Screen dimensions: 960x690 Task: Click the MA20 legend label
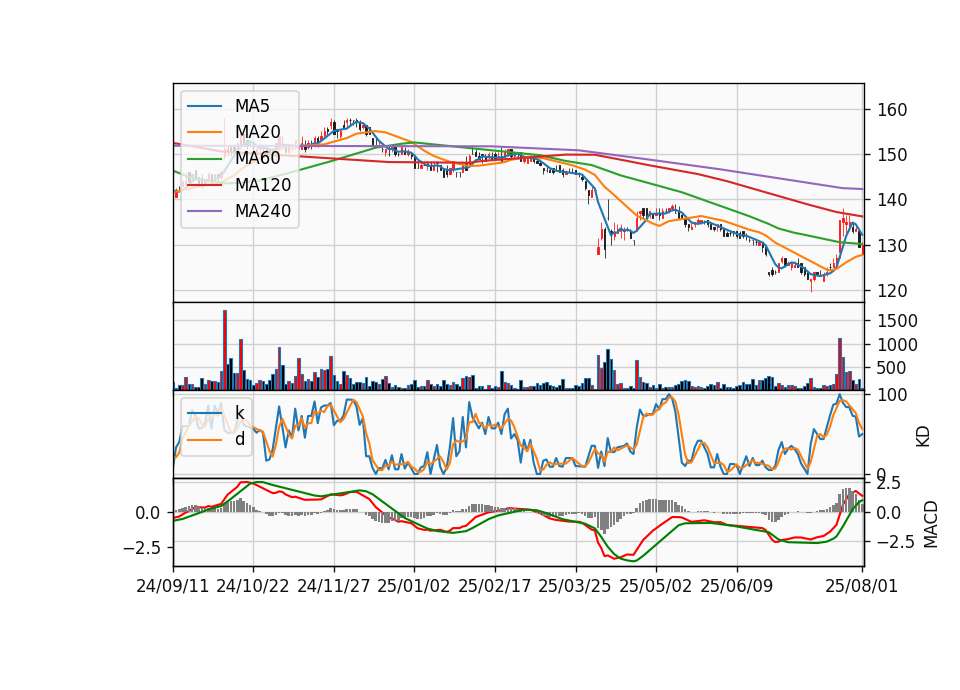[257, 132]
